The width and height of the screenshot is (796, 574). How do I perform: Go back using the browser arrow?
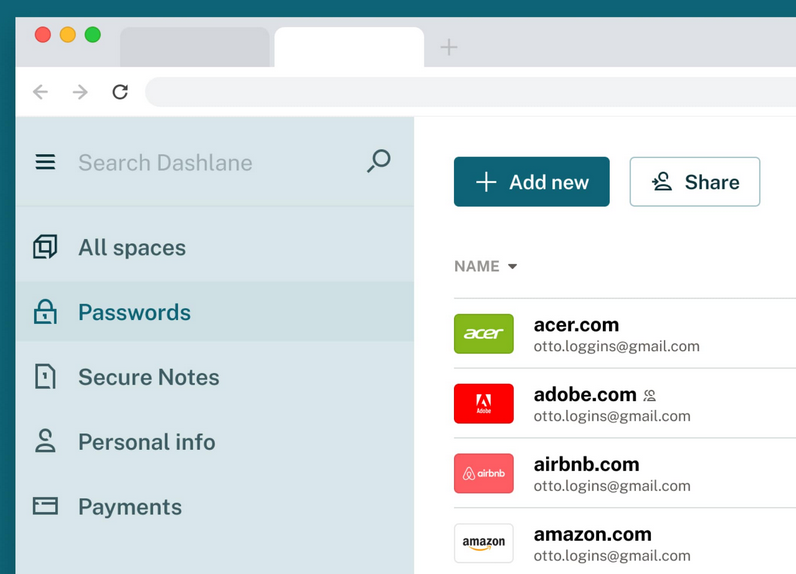(x=40, y=92)
